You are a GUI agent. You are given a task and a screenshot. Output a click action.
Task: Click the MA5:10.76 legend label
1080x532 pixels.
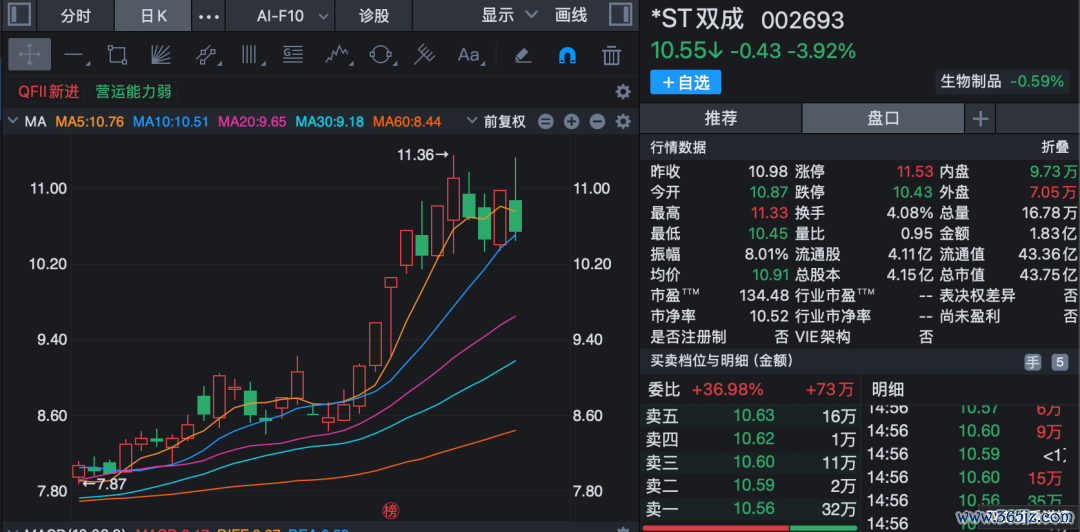click(90, 122)
